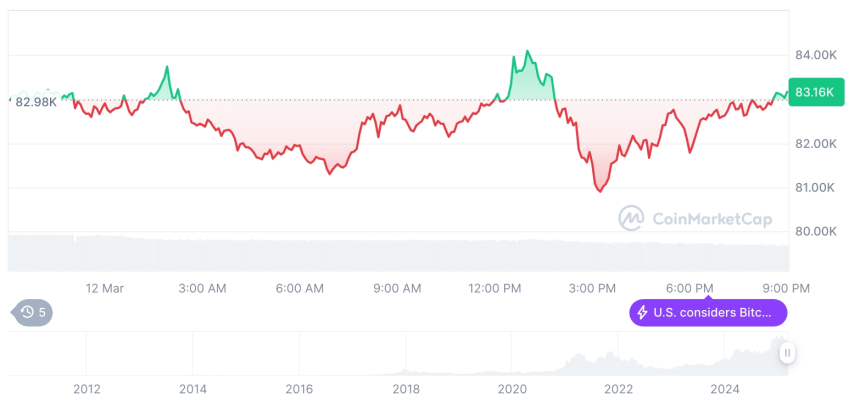This screenshot has width=860, height=401.
Task: Click the gray volume bars below the chart
Action: point(400,253)
